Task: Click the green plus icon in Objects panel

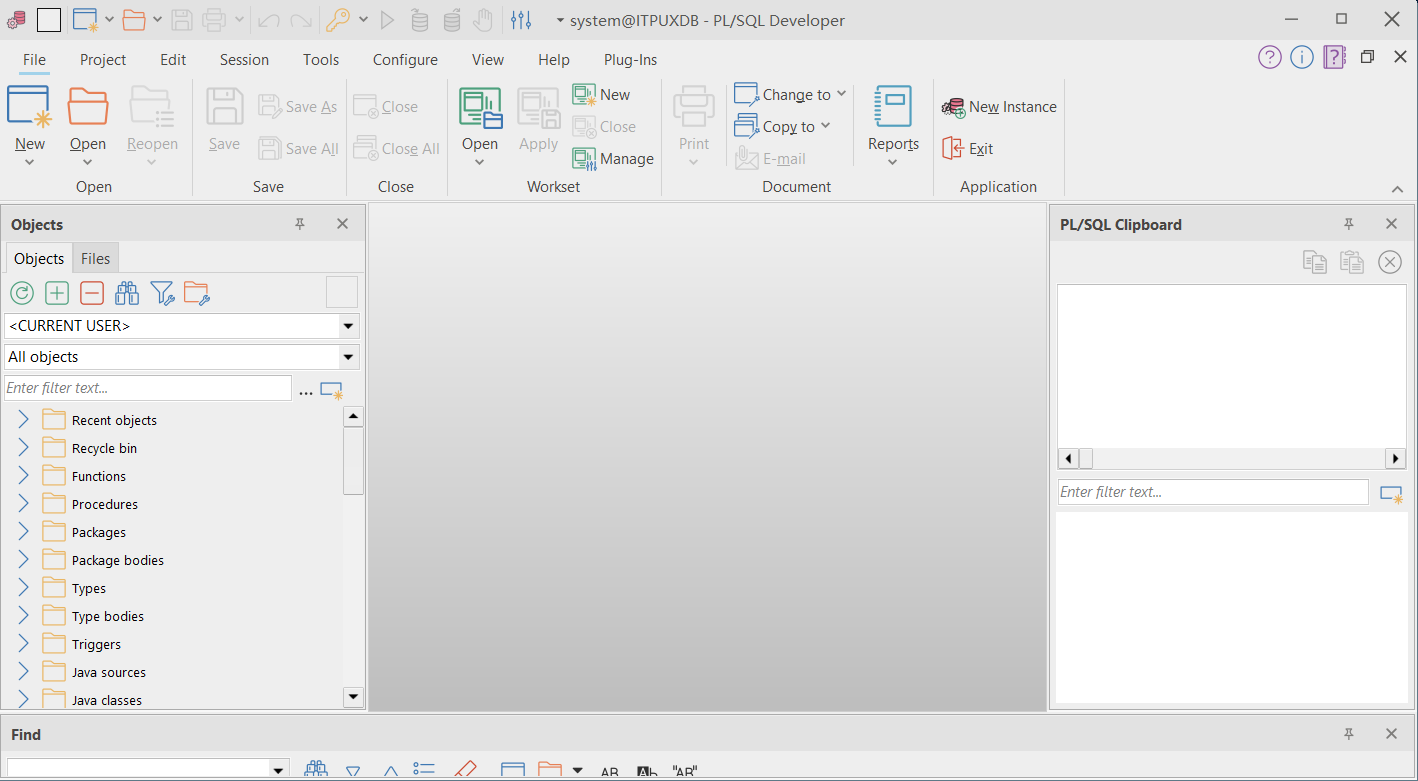Action: [57, 293]
